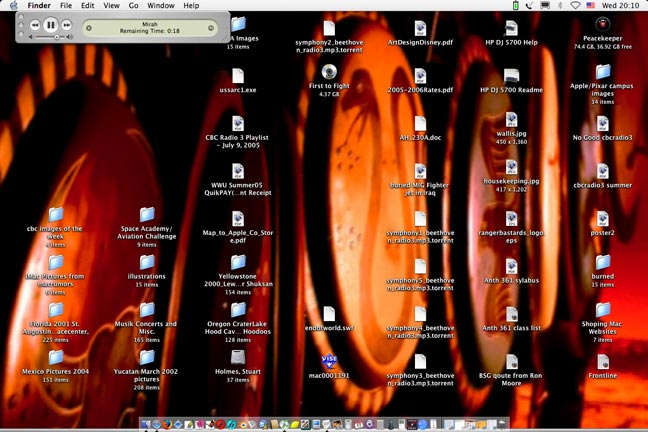The height and width of the screenshot is (432, 648).
Task: Open the Apple menu
Action: [14, 5]
